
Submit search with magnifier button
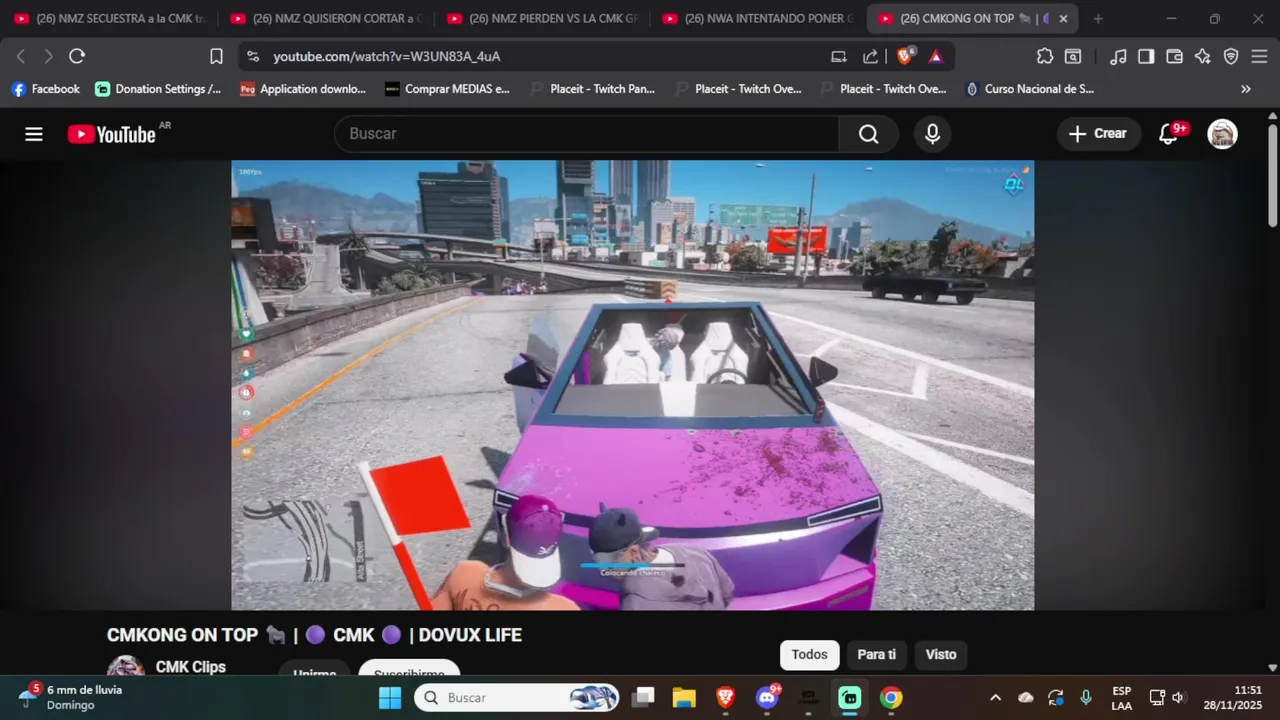point(869,134)
